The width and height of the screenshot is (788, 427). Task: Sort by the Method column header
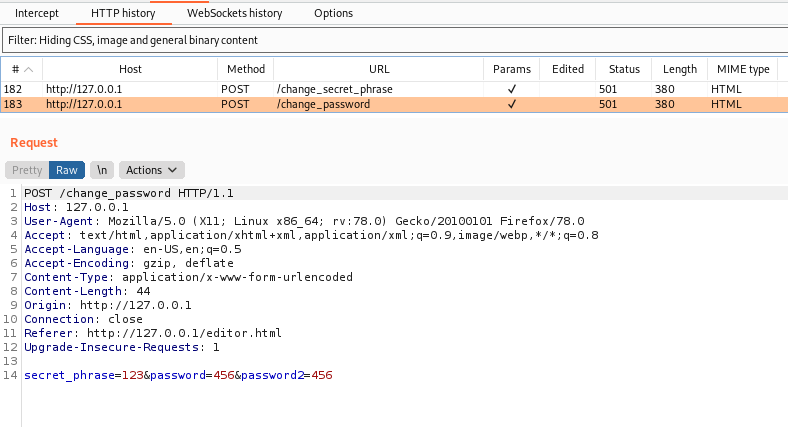246,69
